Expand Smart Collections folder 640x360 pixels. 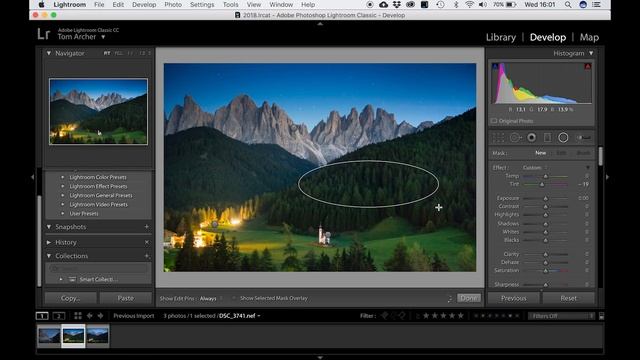click(61, 279)
